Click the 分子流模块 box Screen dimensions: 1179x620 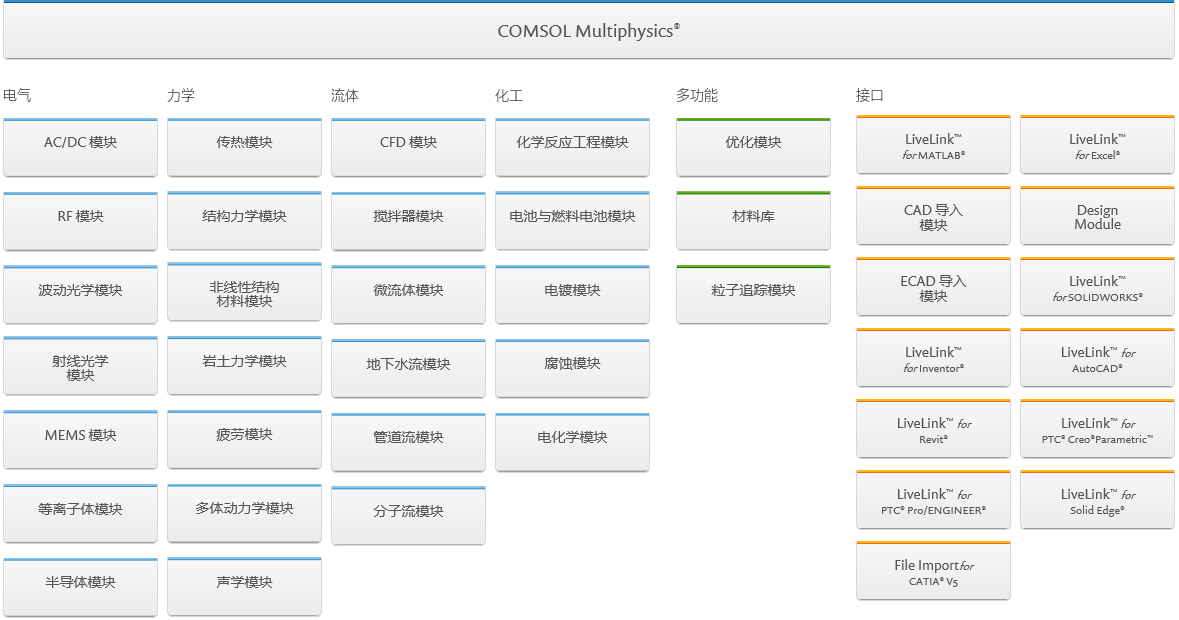[x=408, y=512]
